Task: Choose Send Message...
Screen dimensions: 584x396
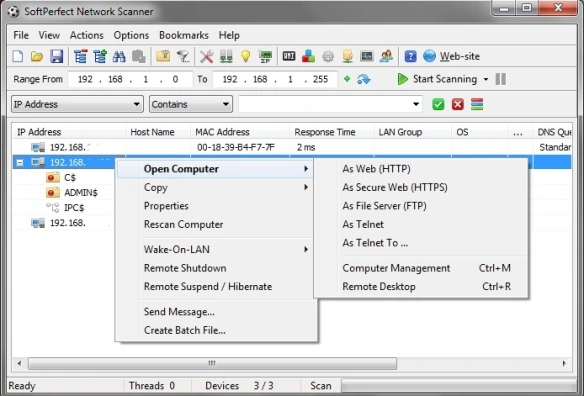Action: (x=215, y=312)
